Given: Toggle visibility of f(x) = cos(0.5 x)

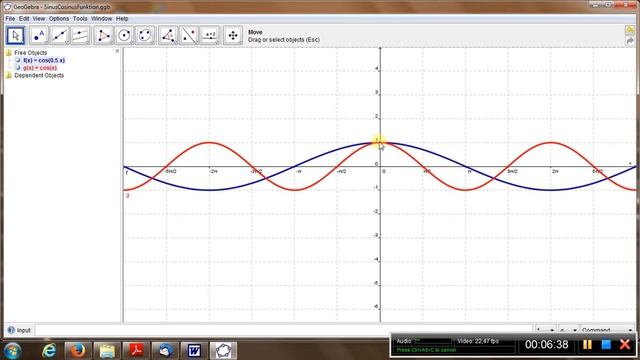Looking at the screenshot, I should point(18,60).
